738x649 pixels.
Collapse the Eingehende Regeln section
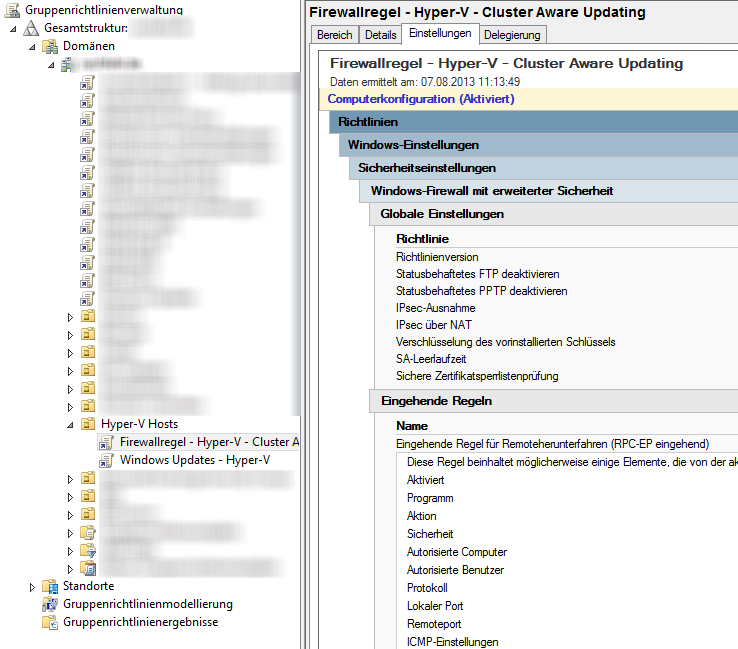click(554, 401)
